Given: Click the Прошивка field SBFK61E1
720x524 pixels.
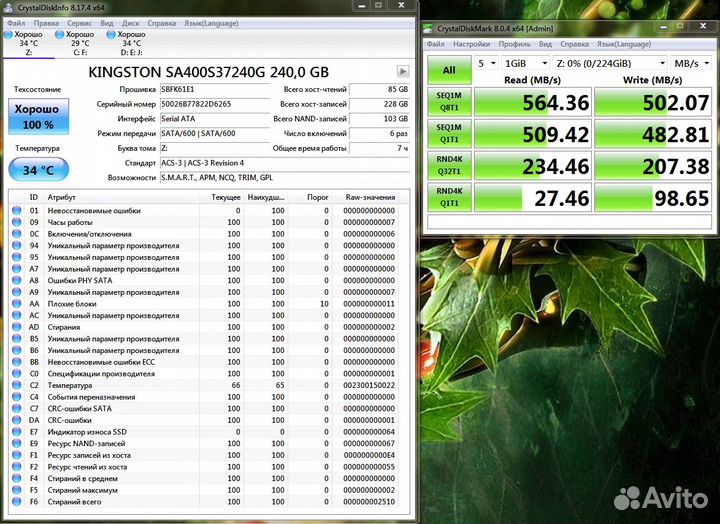Looking at the screenshot, I should (x=214, y=90).
